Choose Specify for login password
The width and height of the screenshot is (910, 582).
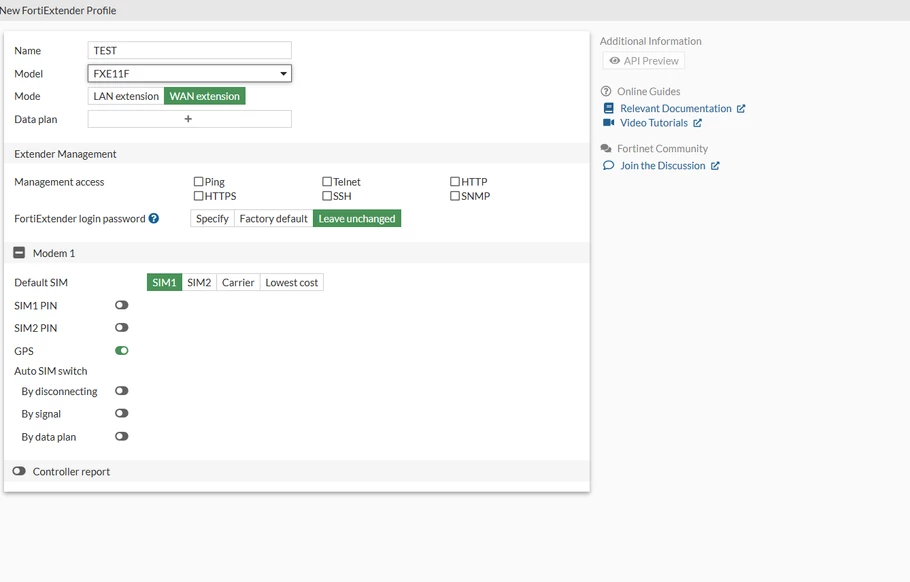212,219
